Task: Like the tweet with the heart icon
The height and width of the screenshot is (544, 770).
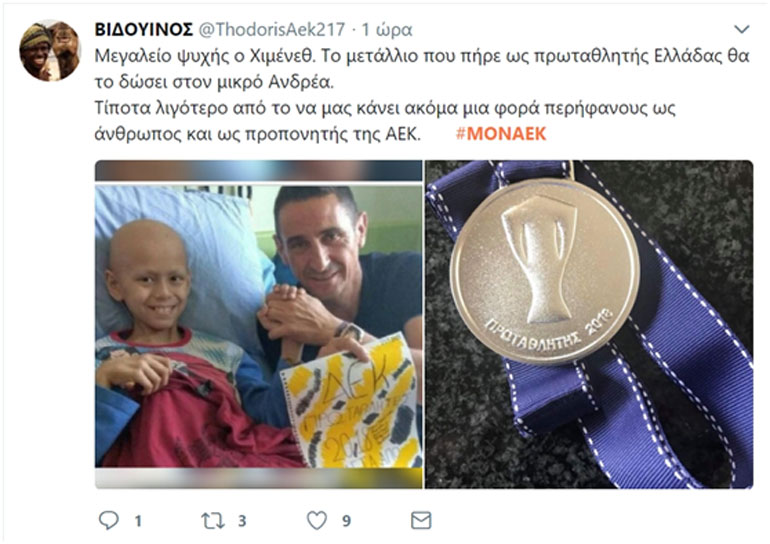Action: [317, 520]
